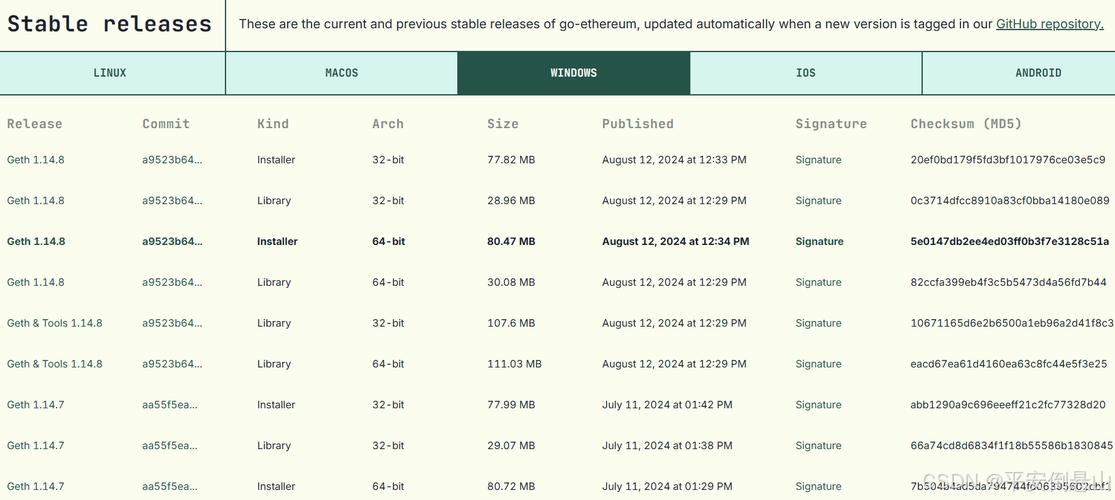Viewport: 1115px width, 500px height.
Task: Download Geth 1.14.8 32-bit Installer release
Action: point(36,160)
